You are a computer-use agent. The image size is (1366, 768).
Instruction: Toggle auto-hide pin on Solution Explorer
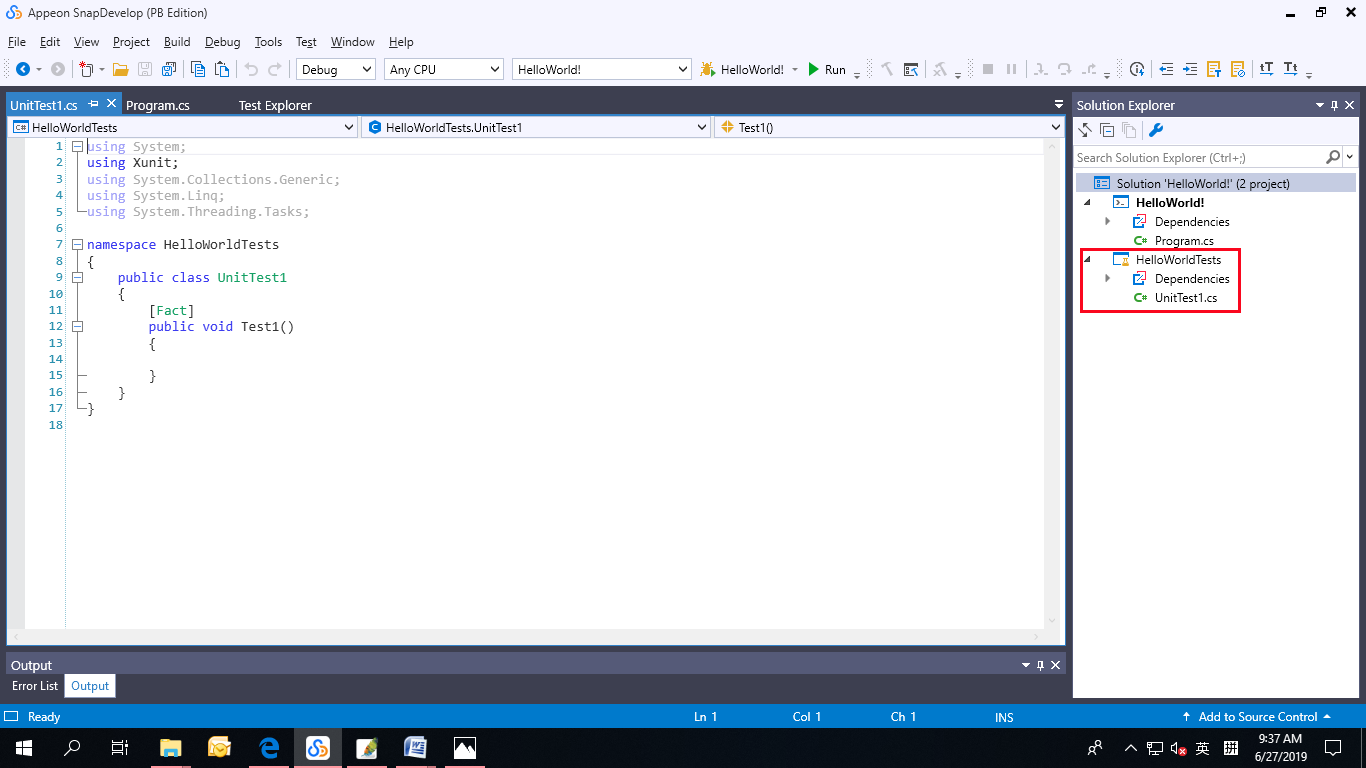pyautogui.click(x=1334, y=105)
